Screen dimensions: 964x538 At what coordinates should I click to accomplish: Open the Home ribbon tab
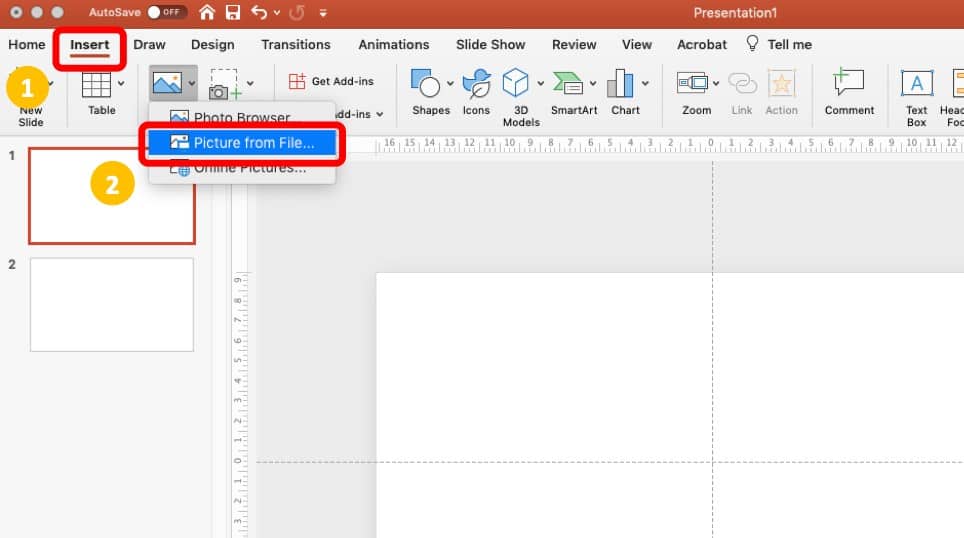(26, 44)
